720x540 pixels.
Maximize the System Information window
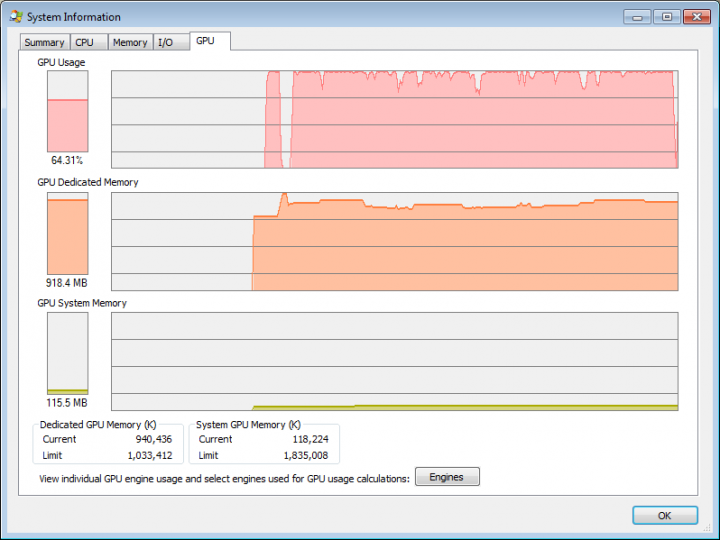click(x=667, y=17)
